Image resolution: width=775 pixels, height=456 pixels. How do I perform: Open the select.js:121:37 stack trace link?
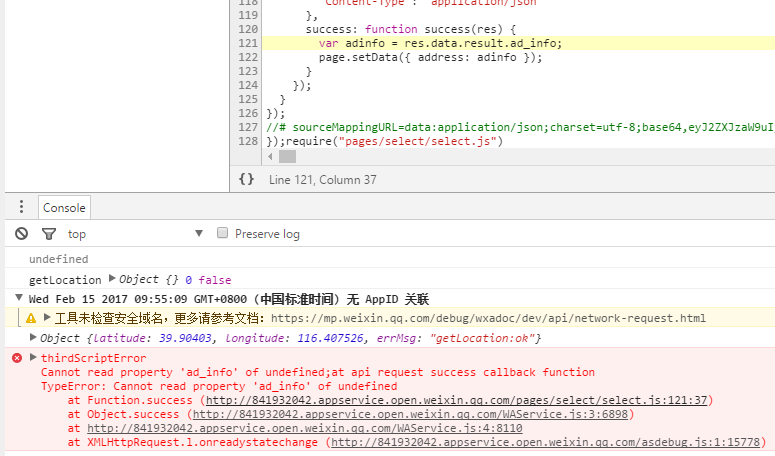coord(458,400)
